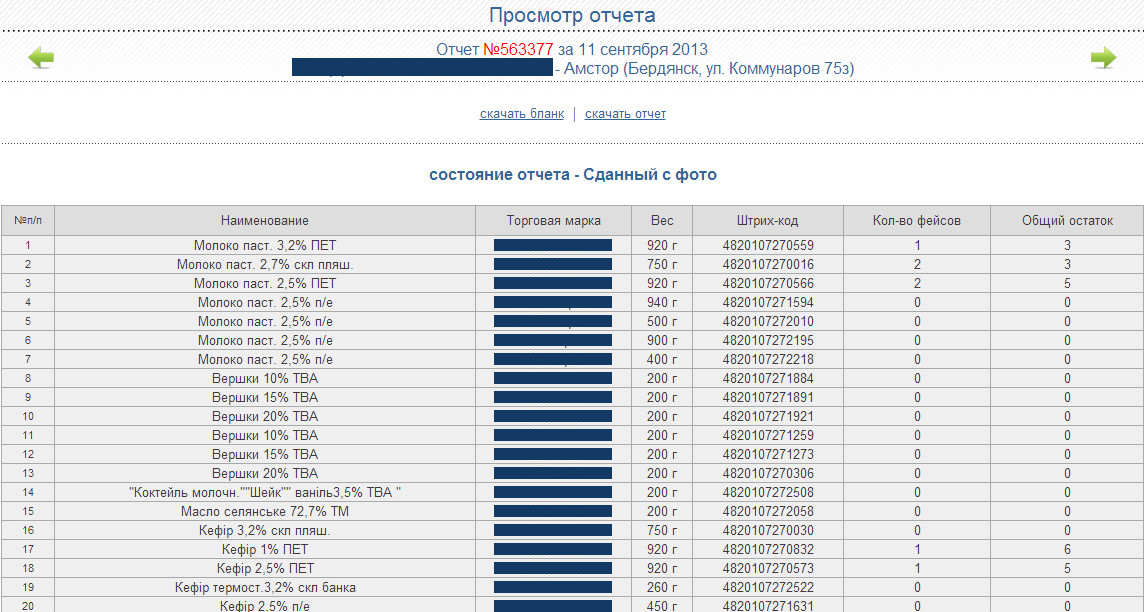Screen dimensions: 1144x612
Task: Open the 'скачать бланк' download link
Action: pos(521,114)
